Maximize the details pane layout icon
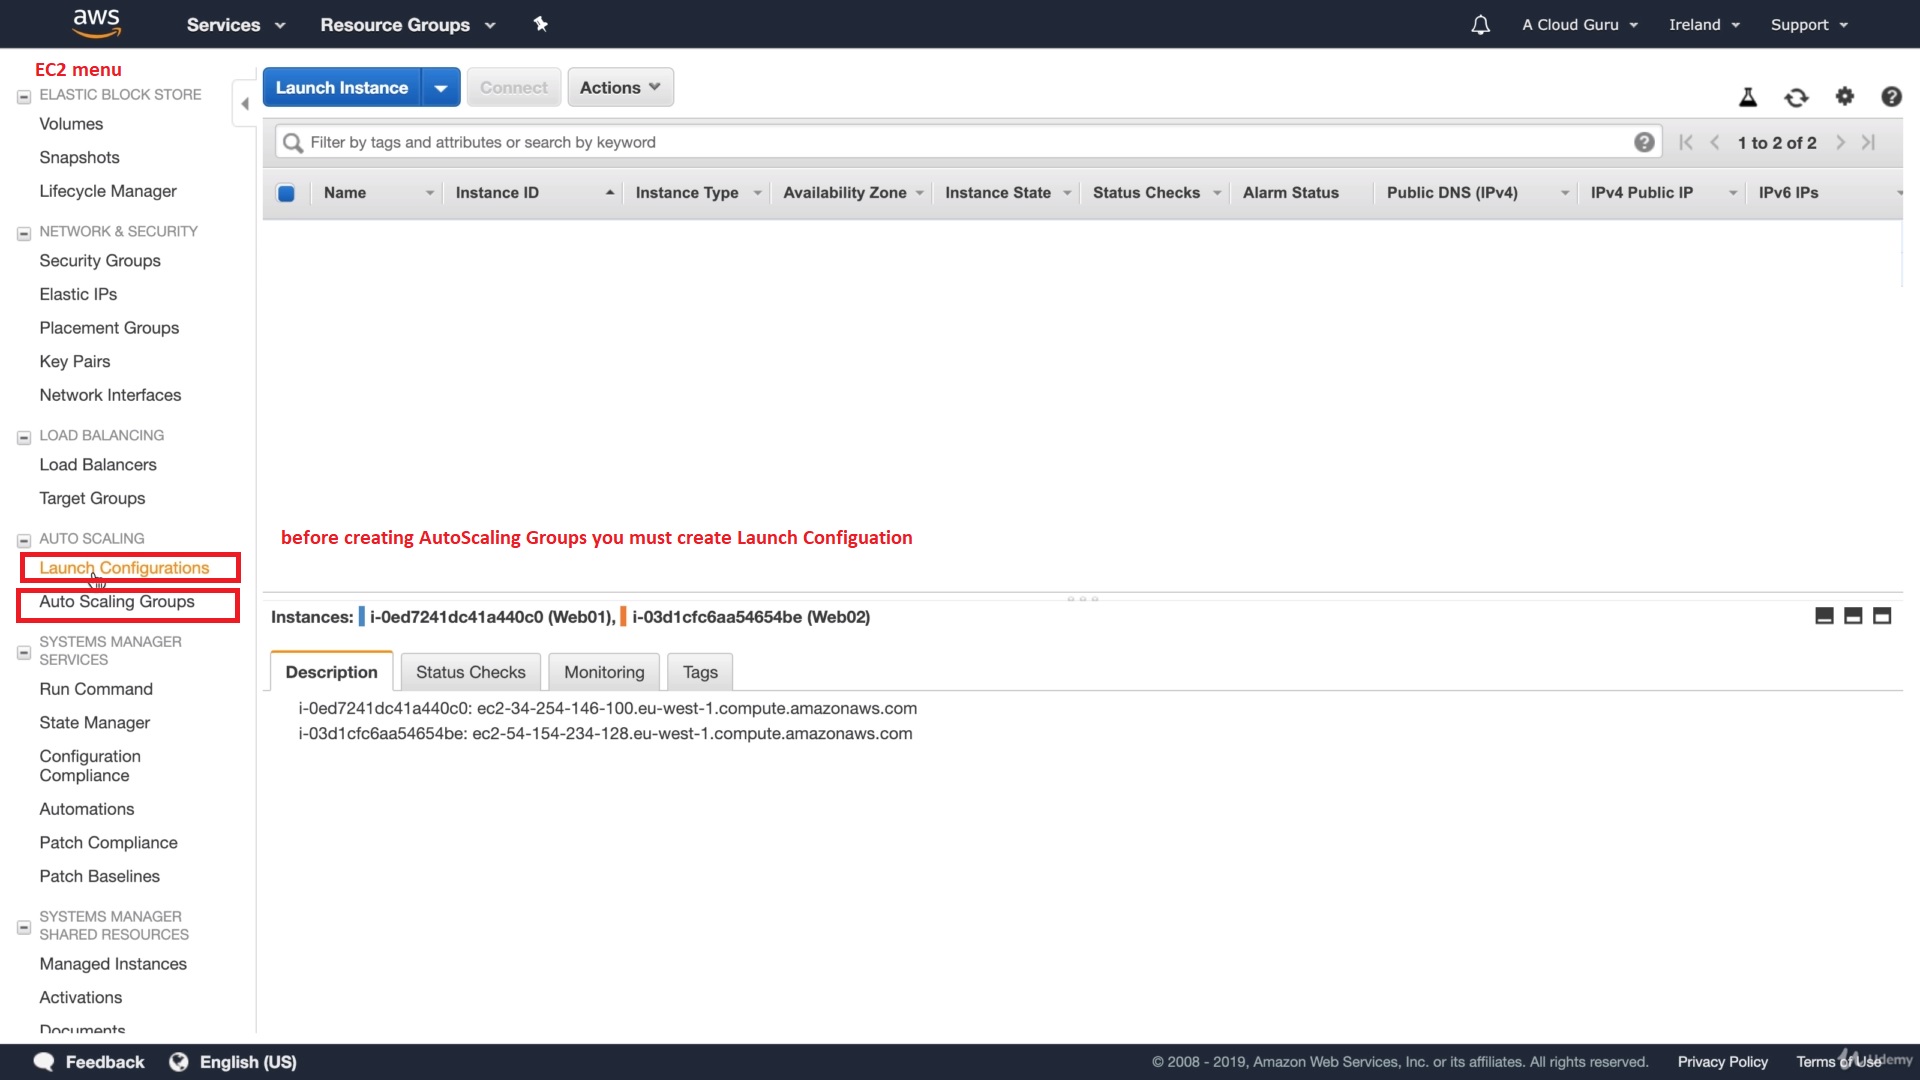 tap(1881, 616)
